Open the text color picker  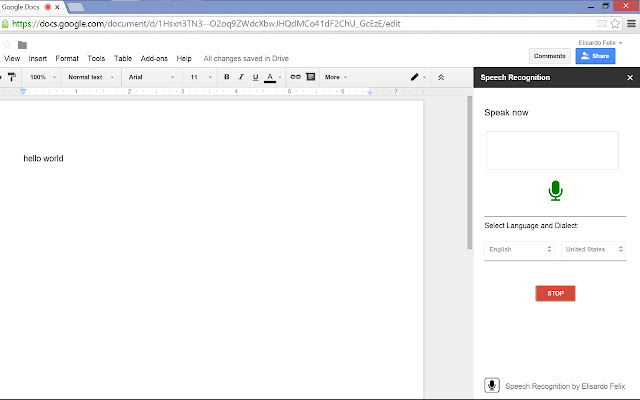click(x=272, y=77)
